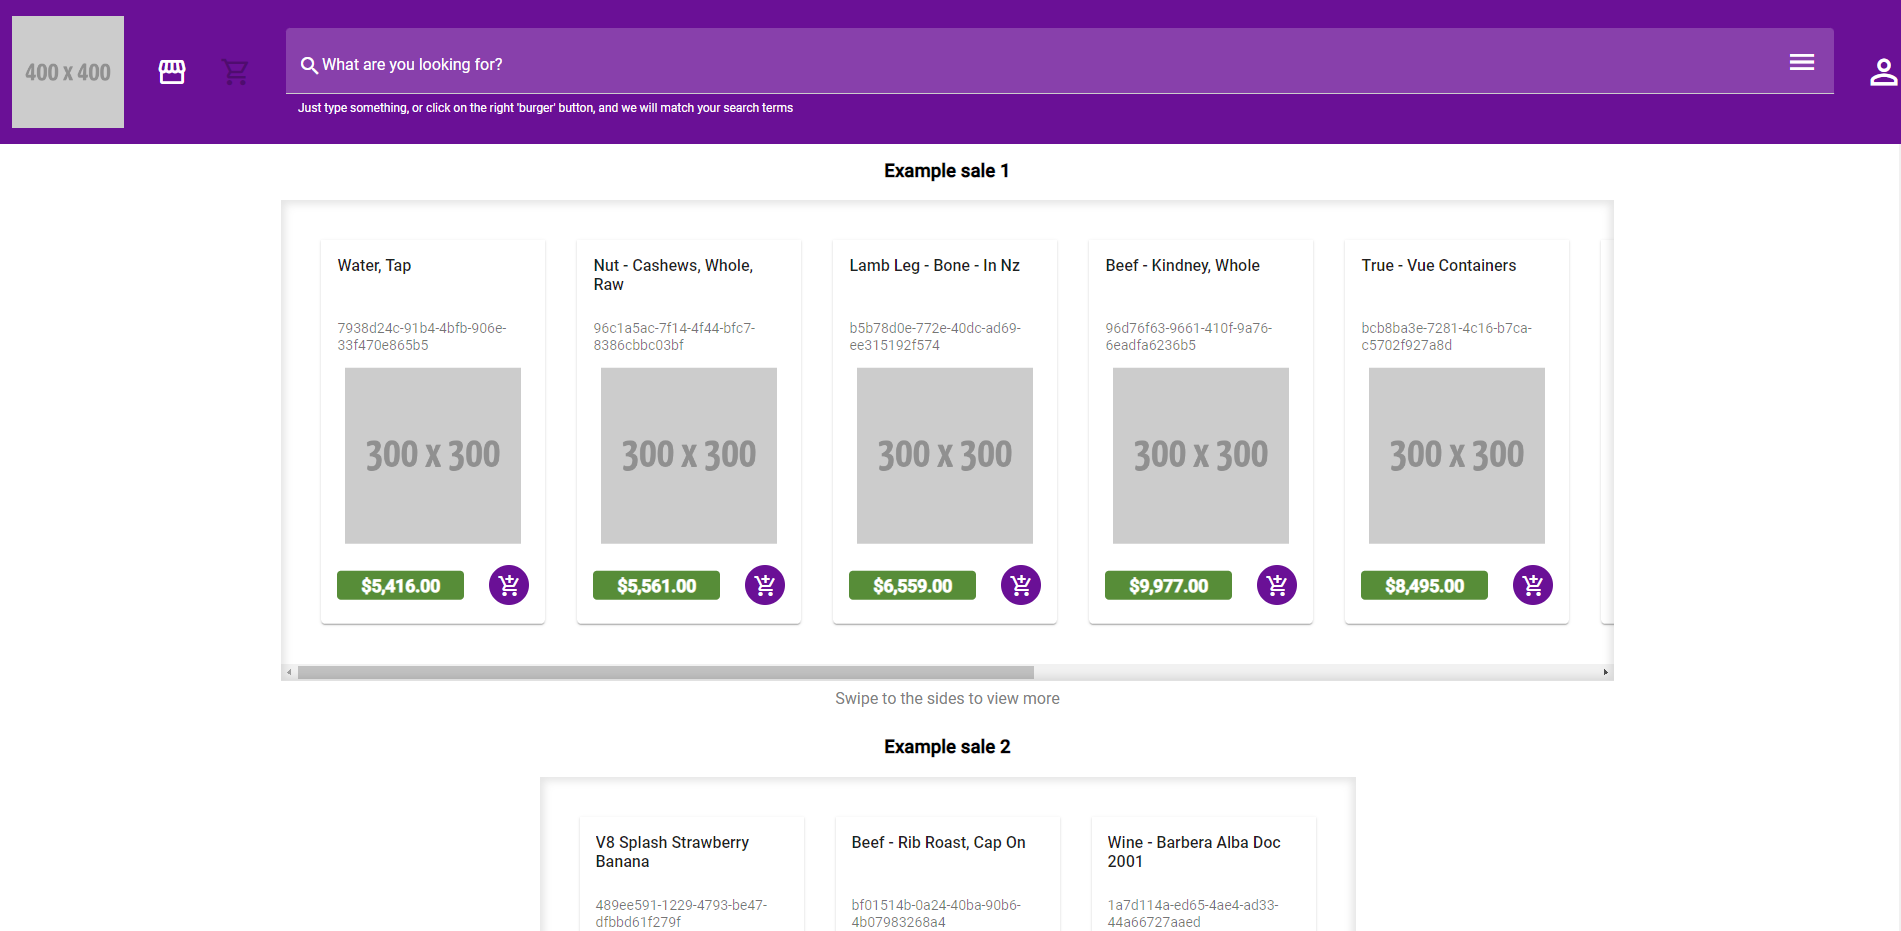
Task: Add True - Vue Containers to cart
Action: [x=1533, y=585]
